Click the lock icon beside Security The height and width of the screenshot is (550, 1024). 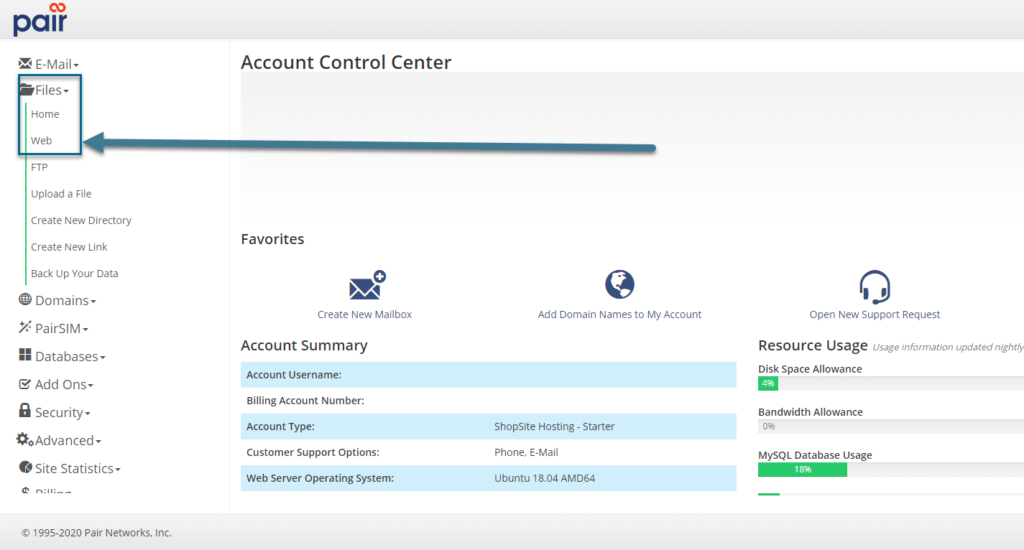click(x=25, y=411)
